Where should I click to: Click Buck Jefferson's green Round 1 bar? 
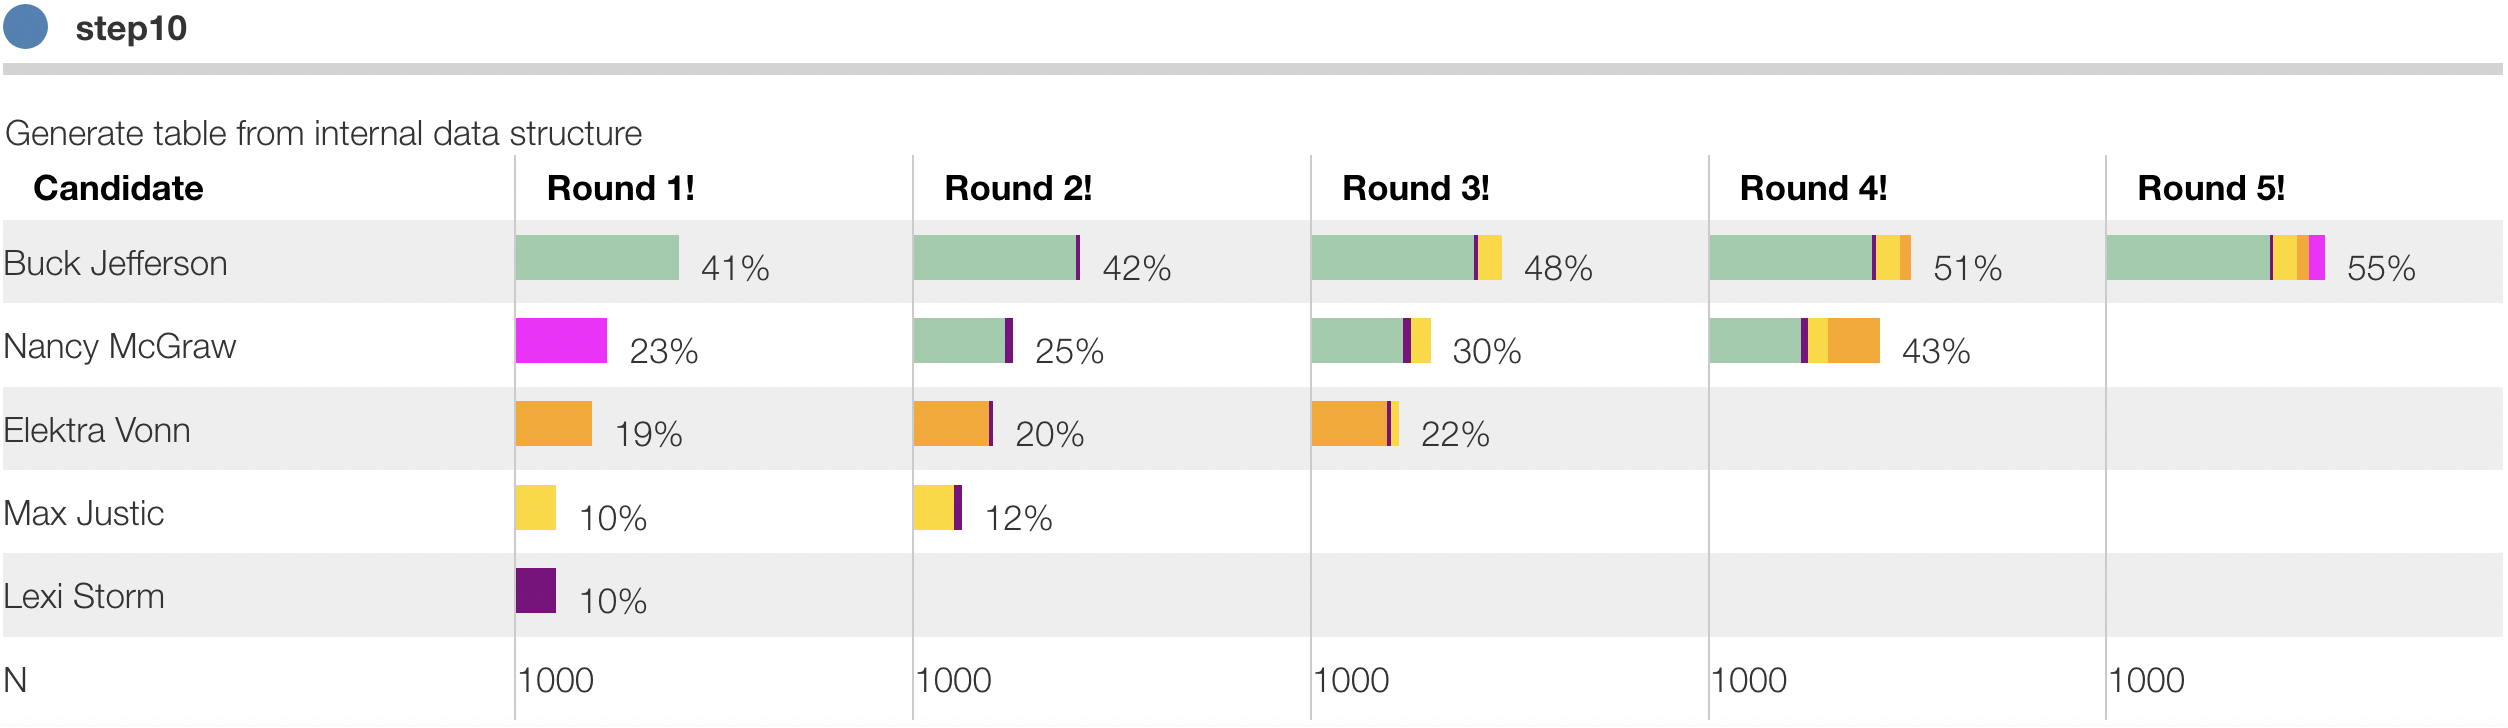click(x=597, y=258)
